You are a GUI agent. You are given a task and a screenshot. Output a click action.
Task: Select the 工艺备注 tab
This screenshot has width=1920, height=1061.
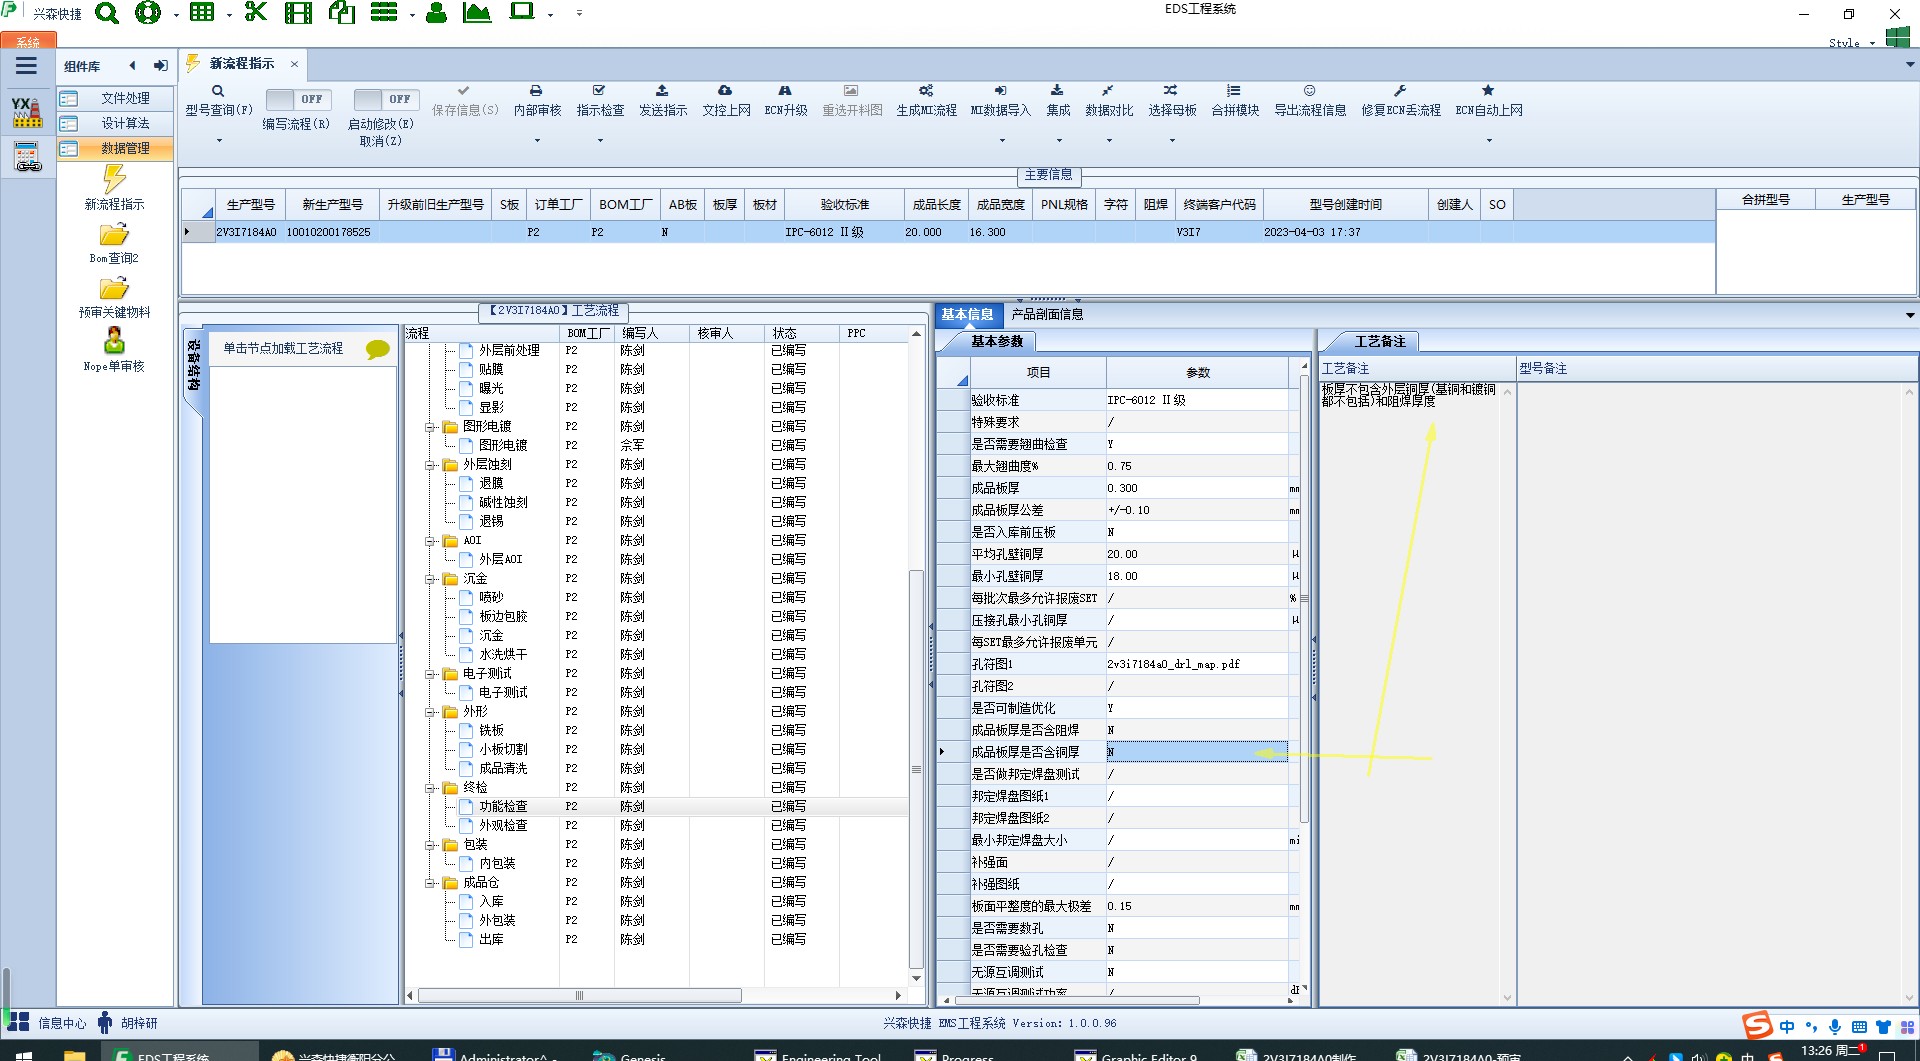click(1380, 342)
